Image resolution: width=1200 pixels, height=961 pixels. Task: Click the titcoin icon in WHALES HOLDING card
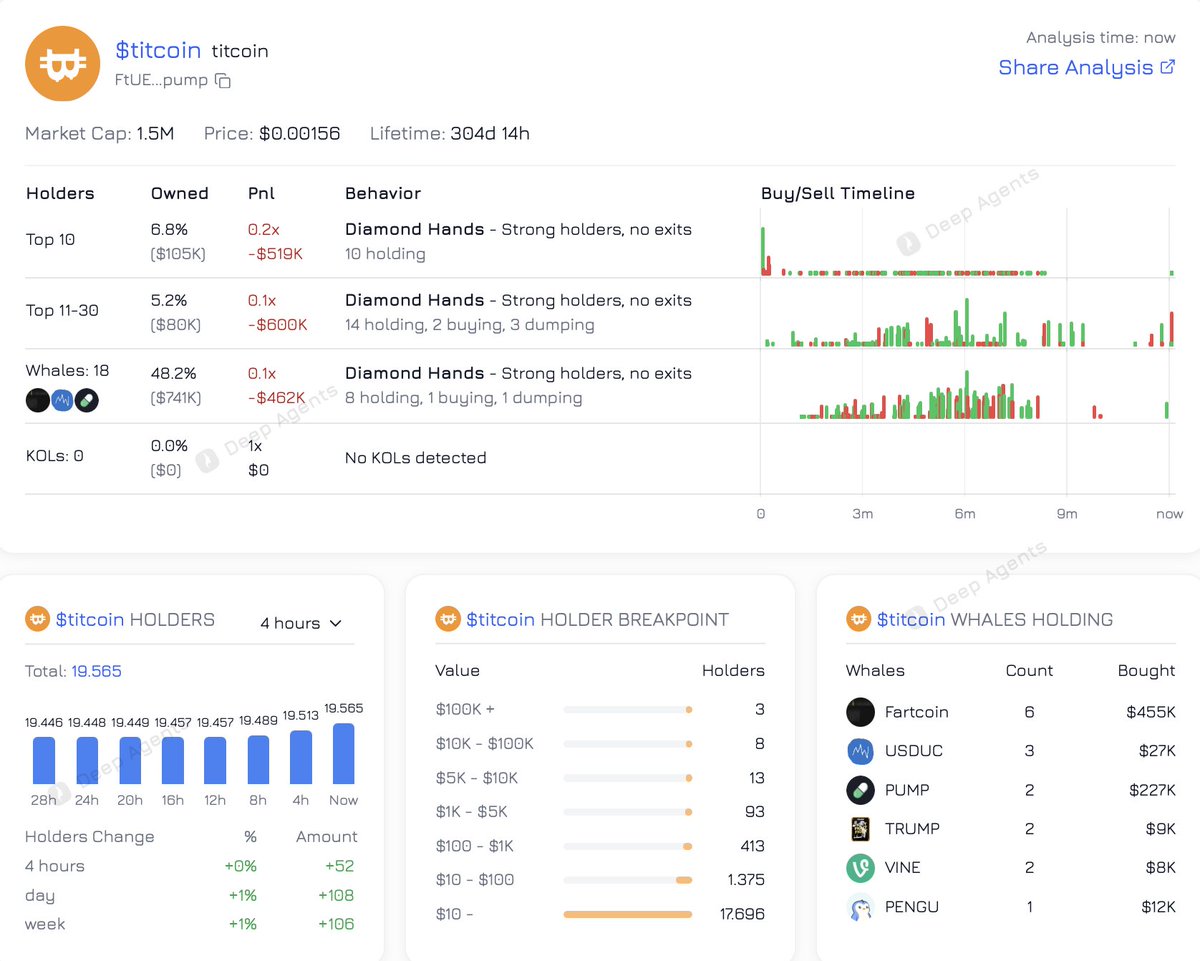coord(859,619)
